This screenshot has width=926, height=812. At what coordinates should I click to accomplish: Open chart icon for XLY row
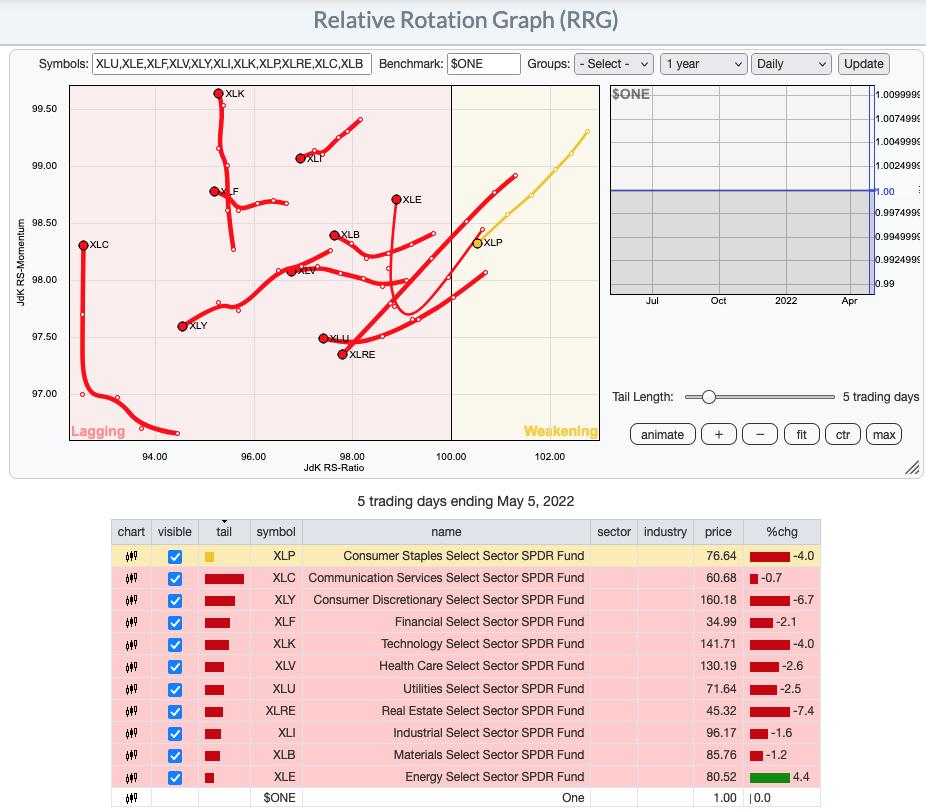(x=131, y=601)
